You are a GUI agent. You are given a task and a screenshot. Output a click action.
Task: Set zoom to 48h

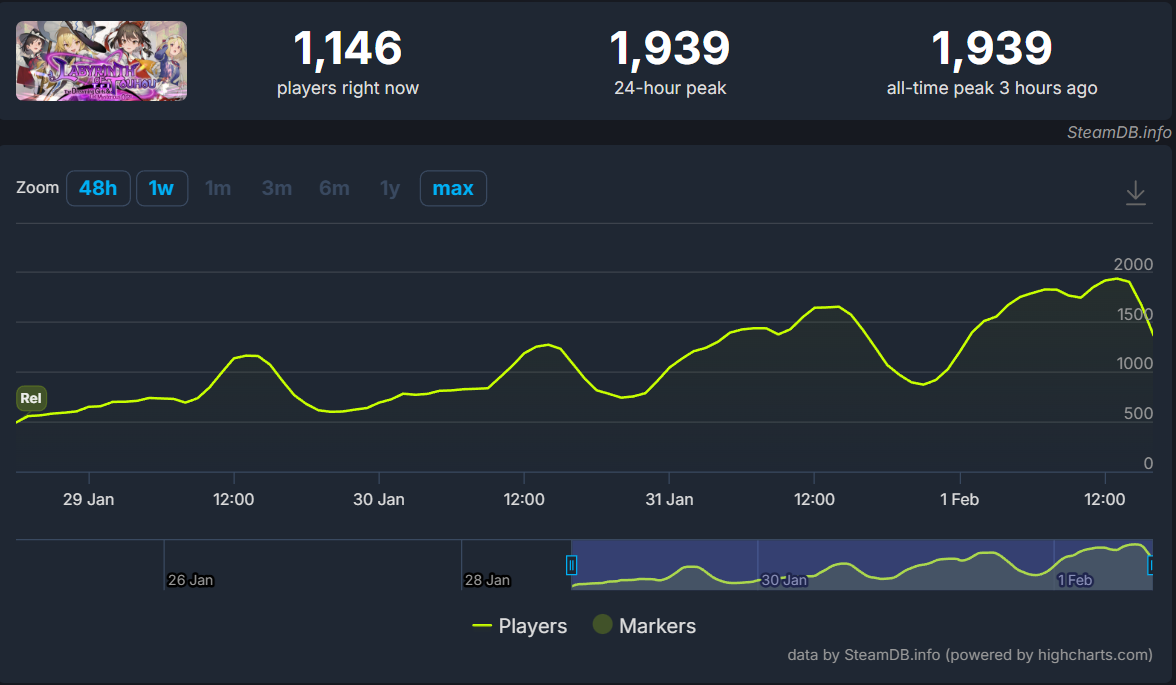[x=98, y=188]
